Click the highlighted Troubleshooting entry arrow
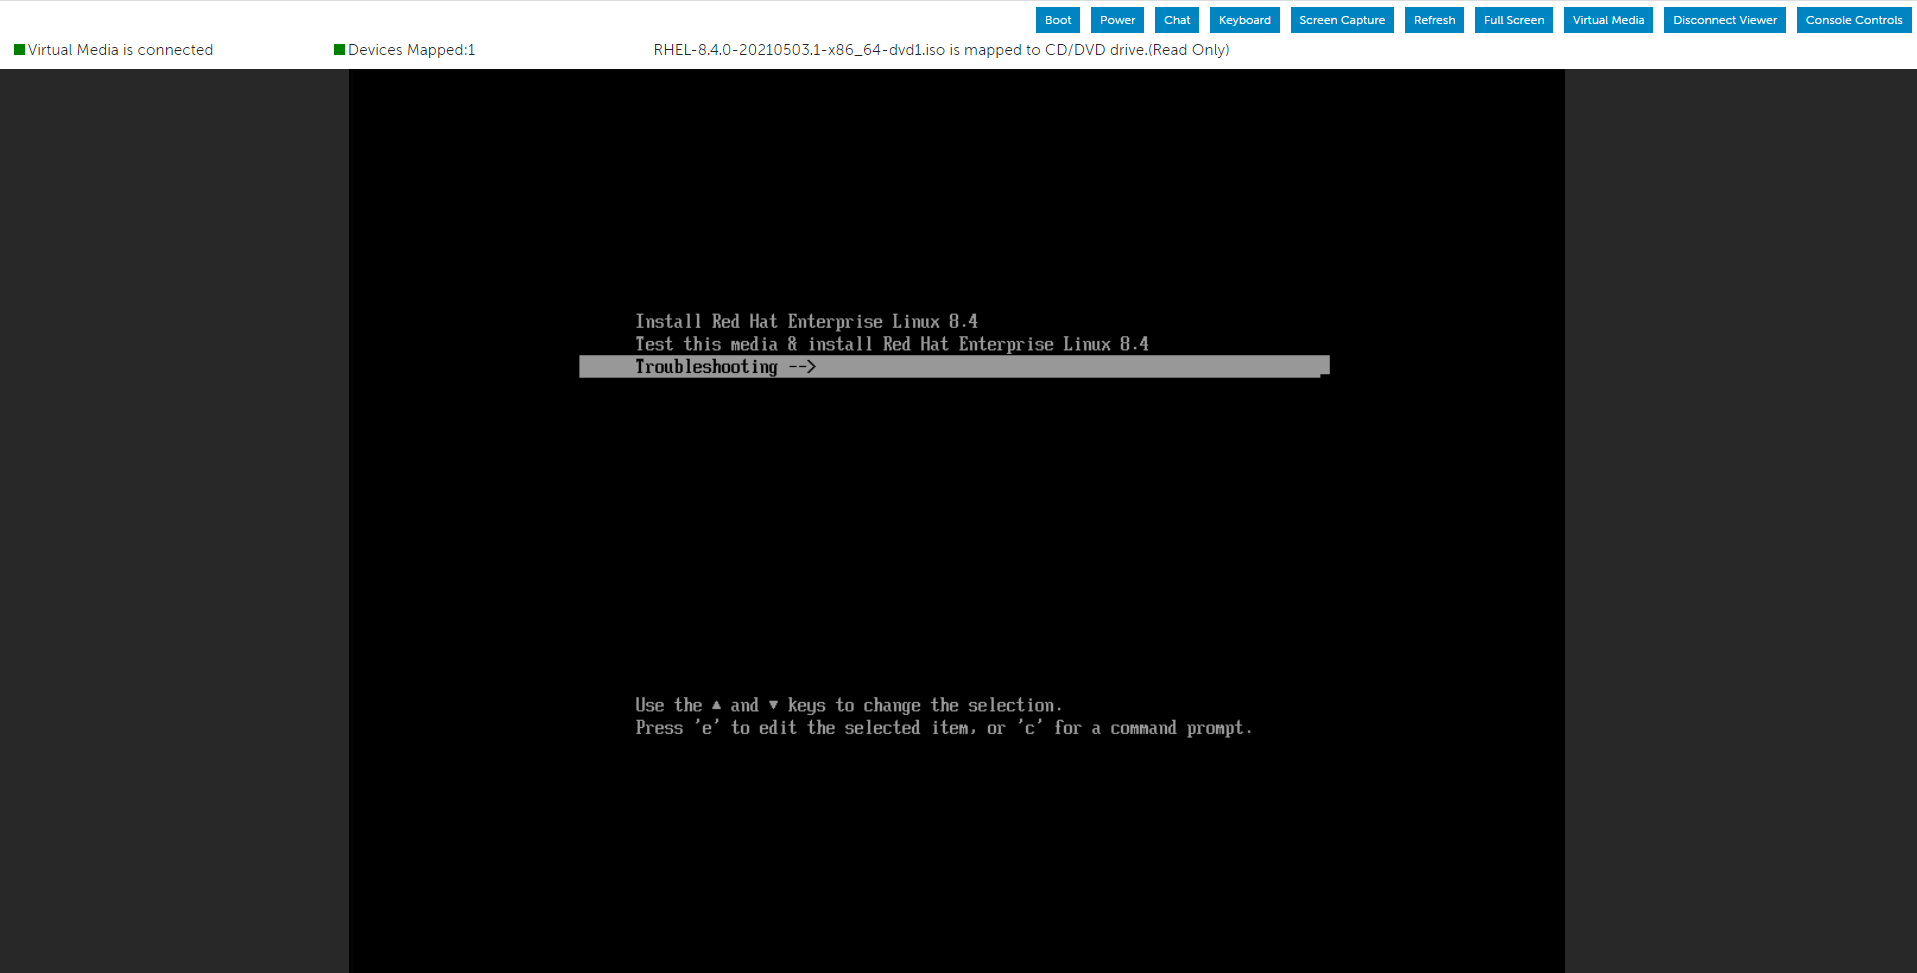Screen dimensions: 1917x973 (805, 366)
